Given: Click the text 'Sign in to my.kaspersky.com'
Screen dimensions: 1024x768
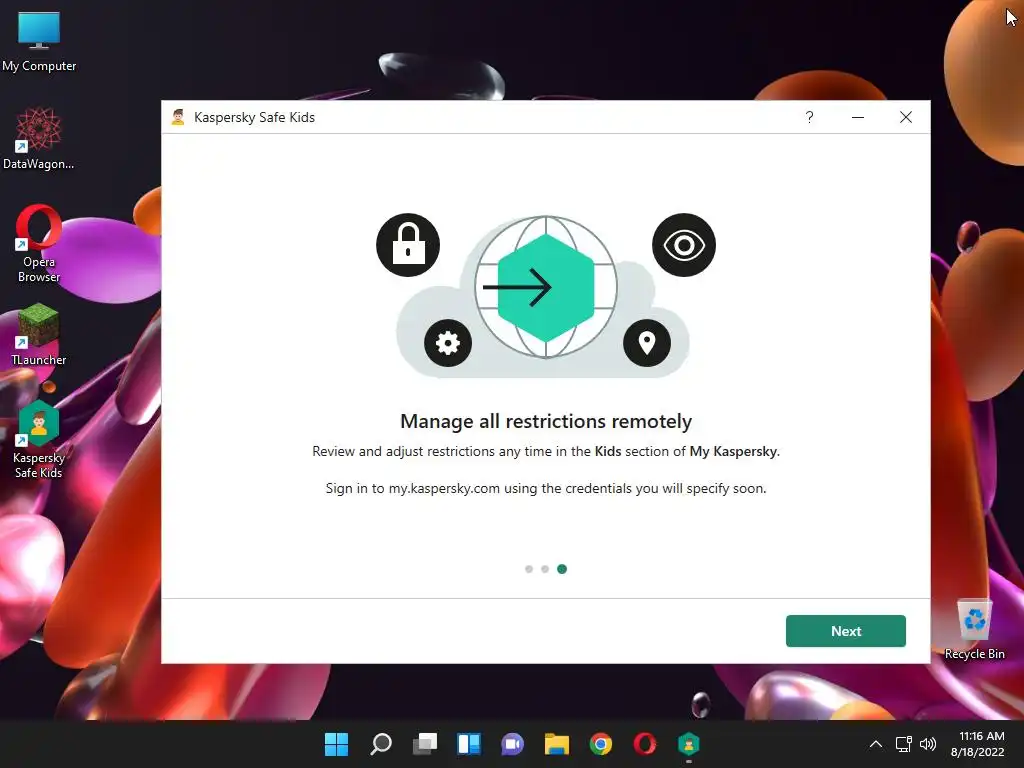Looking at the screenshot, I should click(x=413, y=488).
